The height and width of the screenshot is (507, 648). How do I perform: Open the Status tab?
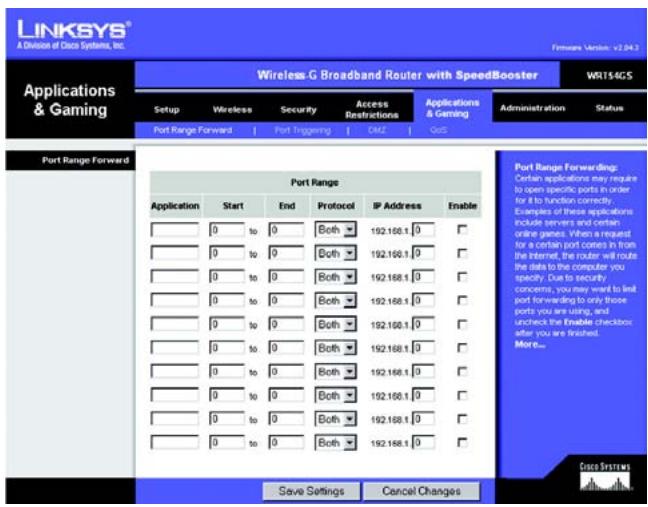pos(609,108)
